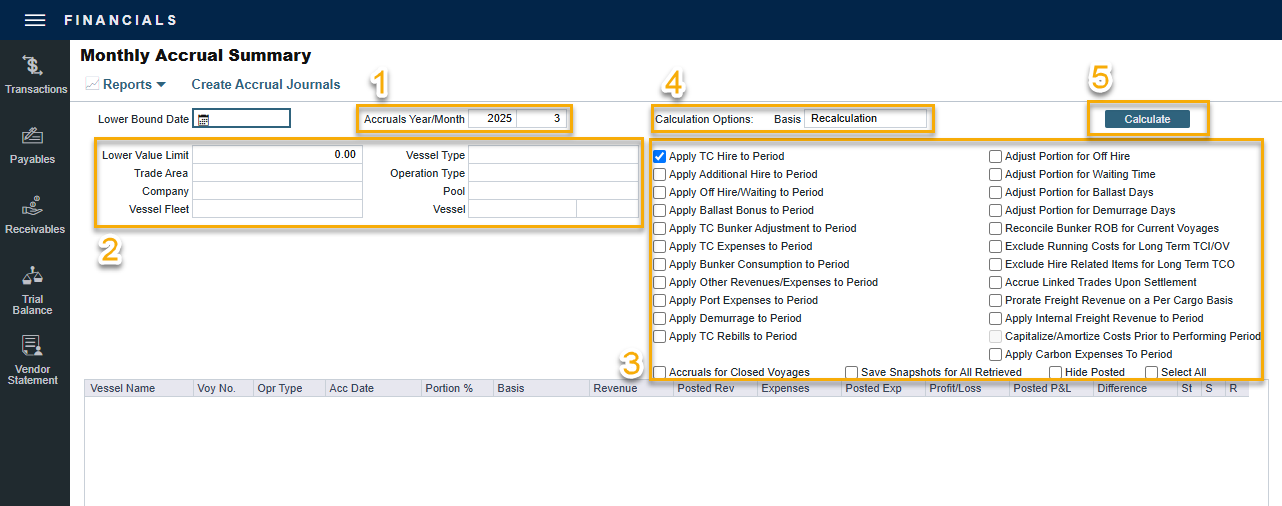Screen dimensions: 1282x506
Task: Open the Vessel Type selection field
Action: pos(552,155)
